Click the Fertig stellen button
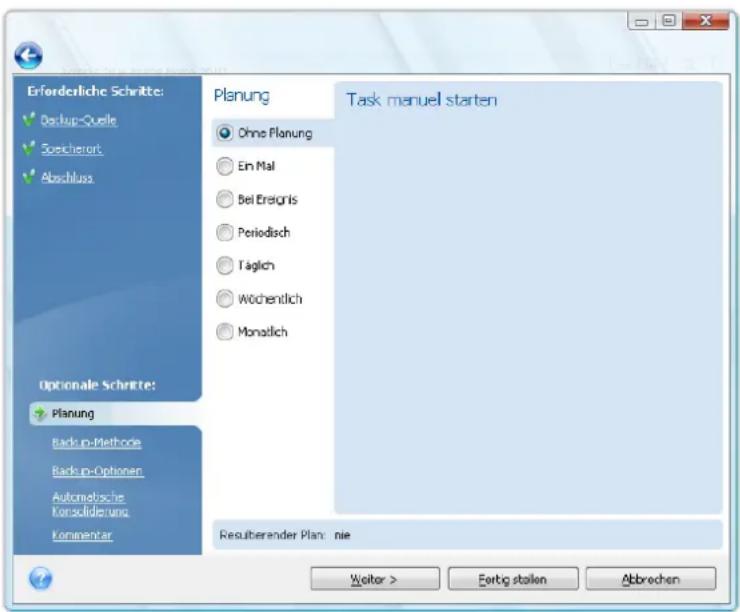 coord(513,579)
